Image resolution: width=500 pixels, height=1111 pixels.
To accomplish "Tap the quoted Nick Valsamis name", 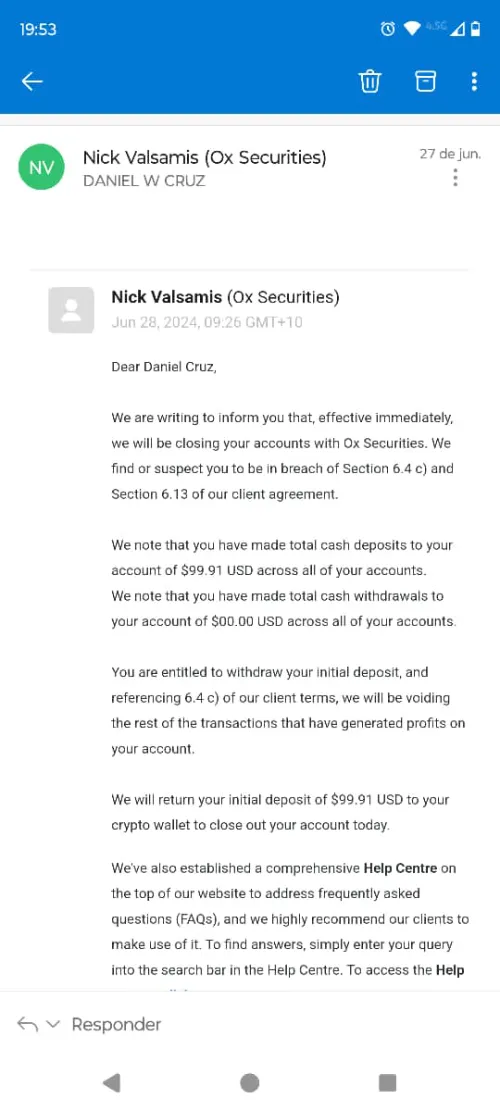I will [167, 297].
